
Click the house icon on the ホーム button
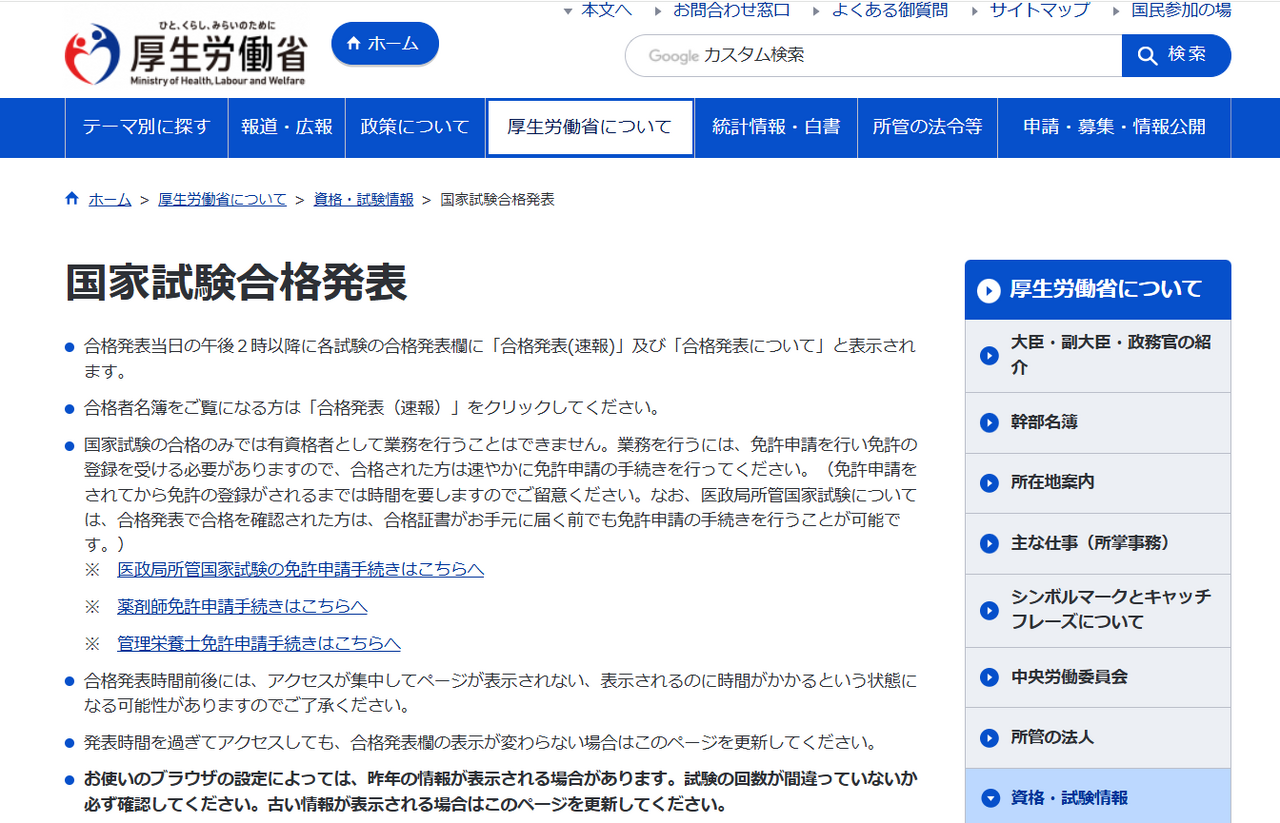(x=352, y=44)
